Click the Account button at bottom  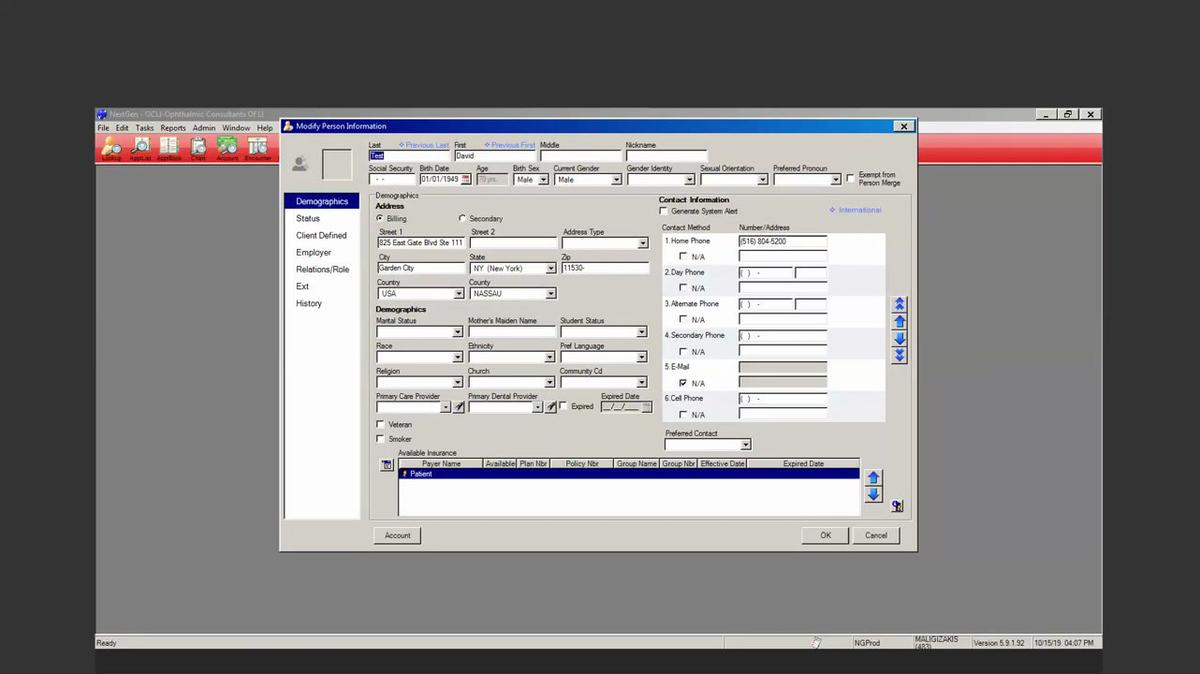pos(397,535)
